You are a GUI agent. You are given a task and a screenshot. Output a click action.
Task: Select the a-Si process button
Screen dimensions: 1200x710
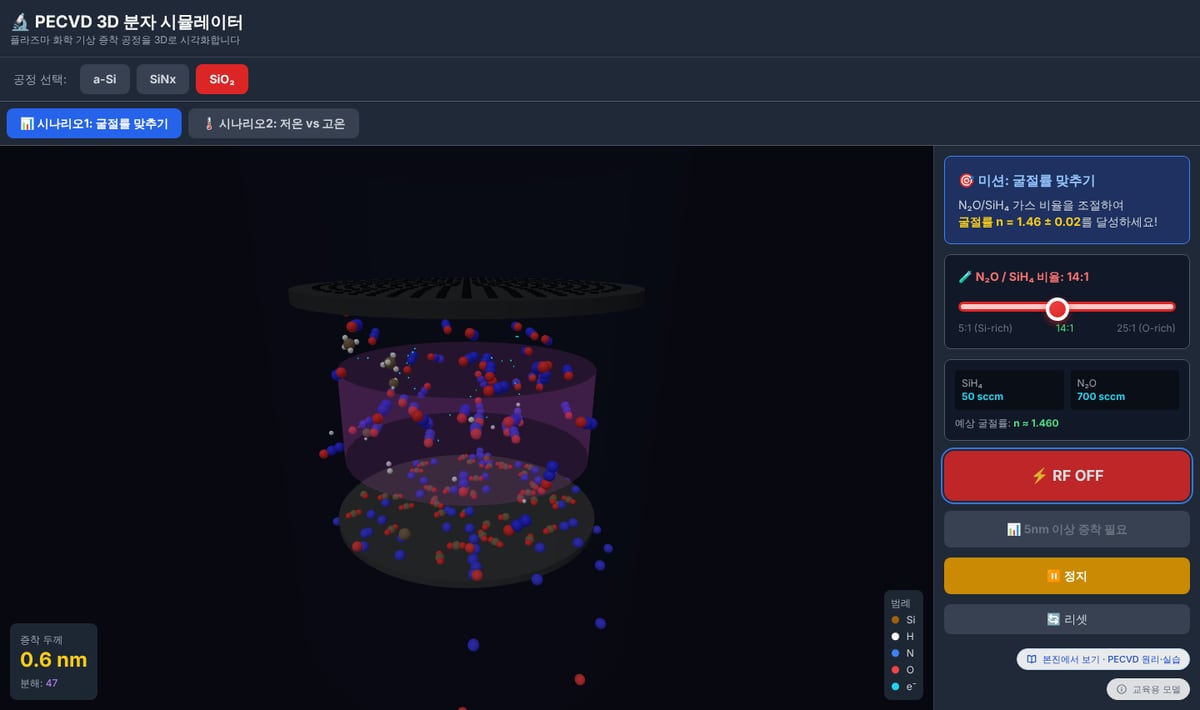[x=105, y=79]
